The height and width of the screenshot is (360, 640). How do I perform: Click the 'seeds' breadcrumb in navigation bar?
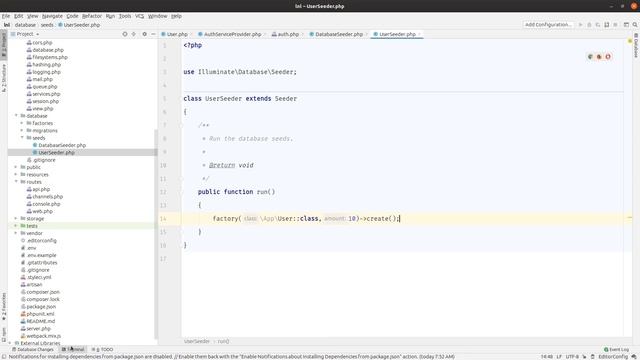pyautogui.click(x=47, y=25)
